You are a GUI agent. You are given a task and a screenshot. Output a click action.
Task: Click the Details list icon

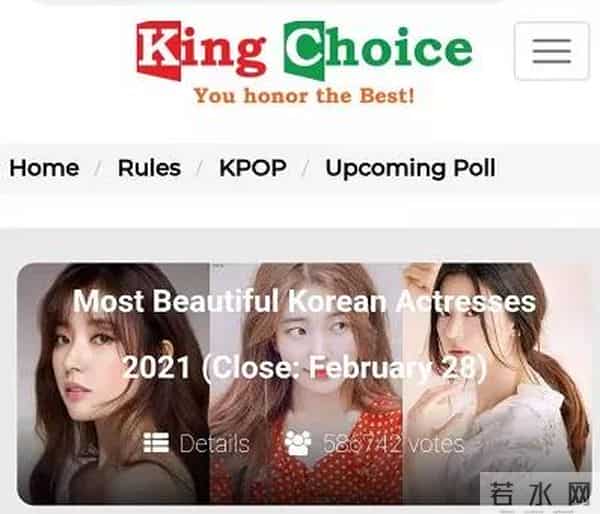(156, 443)
